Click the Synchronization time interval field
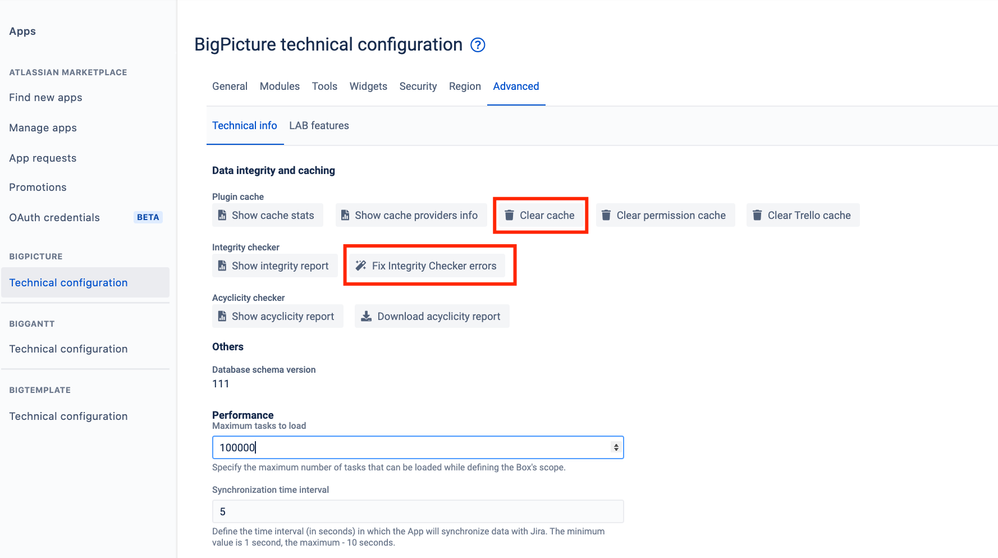Image resolution: width=998 pixels, height=558 pixels. [418, 512]
